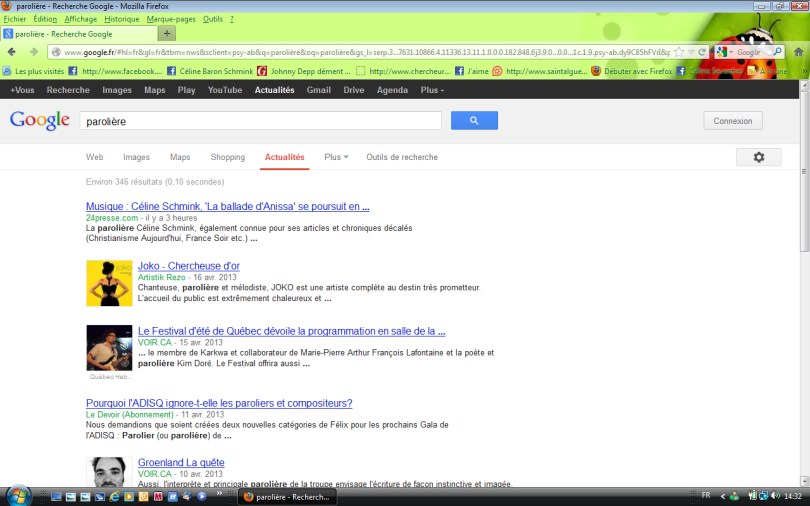Open the Historique menu

[x=121, y=19]
